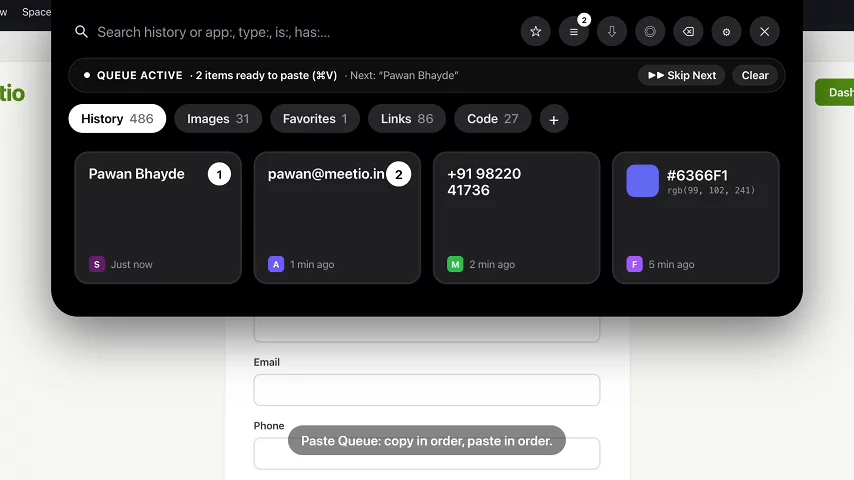Viewport: 854px width, 480px height.
Task: Open the Code tab
Action: (x=492, y=118)
